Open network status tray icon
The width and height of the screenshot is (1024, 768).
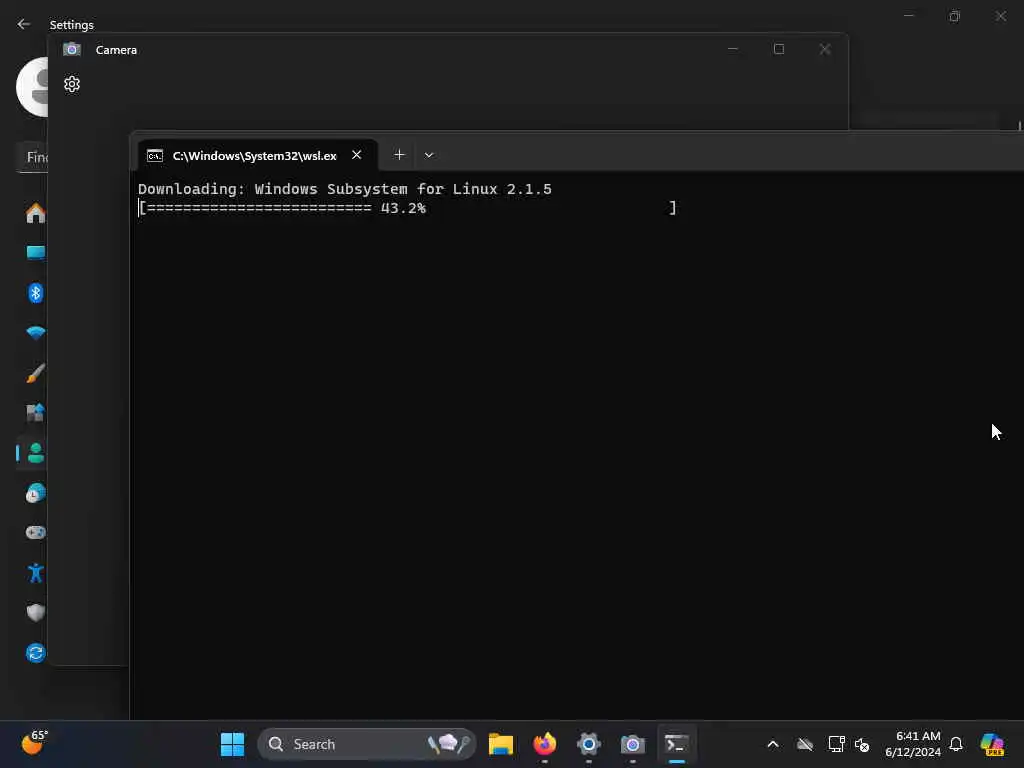tap(836, 744)
